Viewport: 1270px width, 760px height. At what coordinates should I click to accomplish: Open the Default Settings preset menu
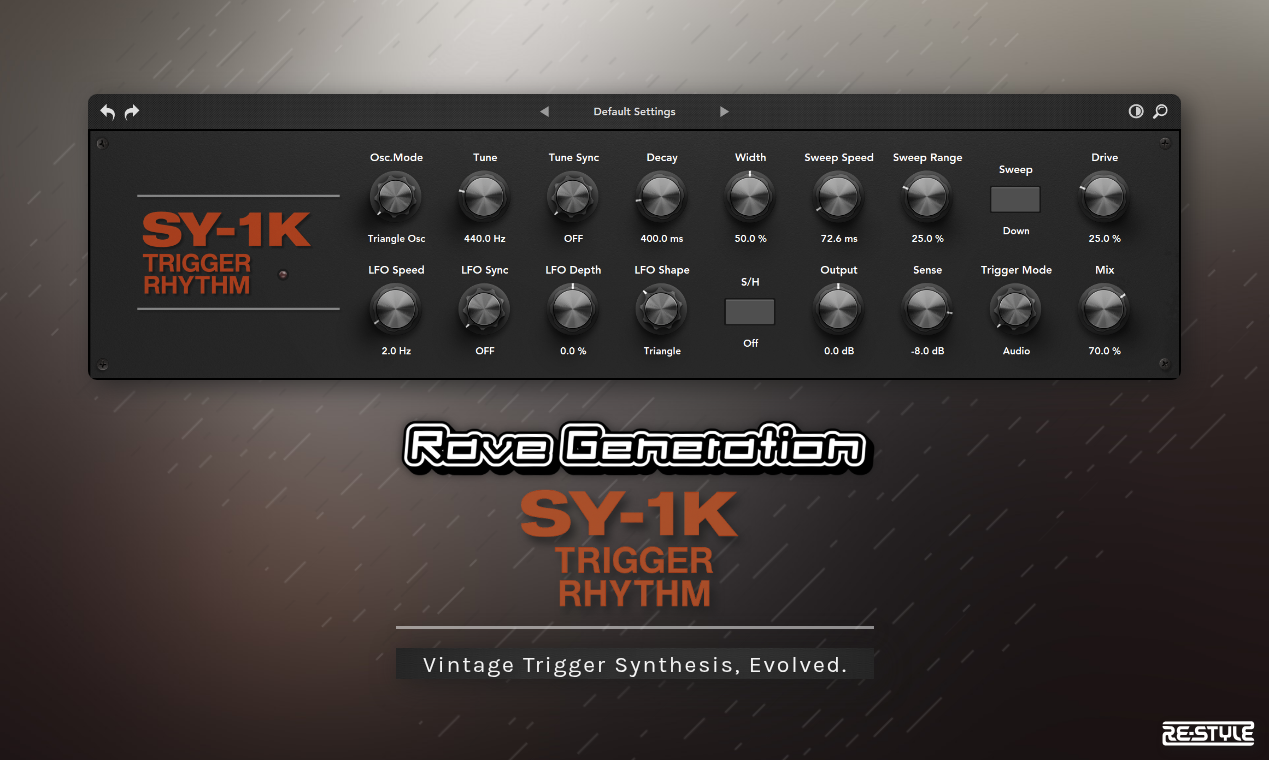pos(634,111)
